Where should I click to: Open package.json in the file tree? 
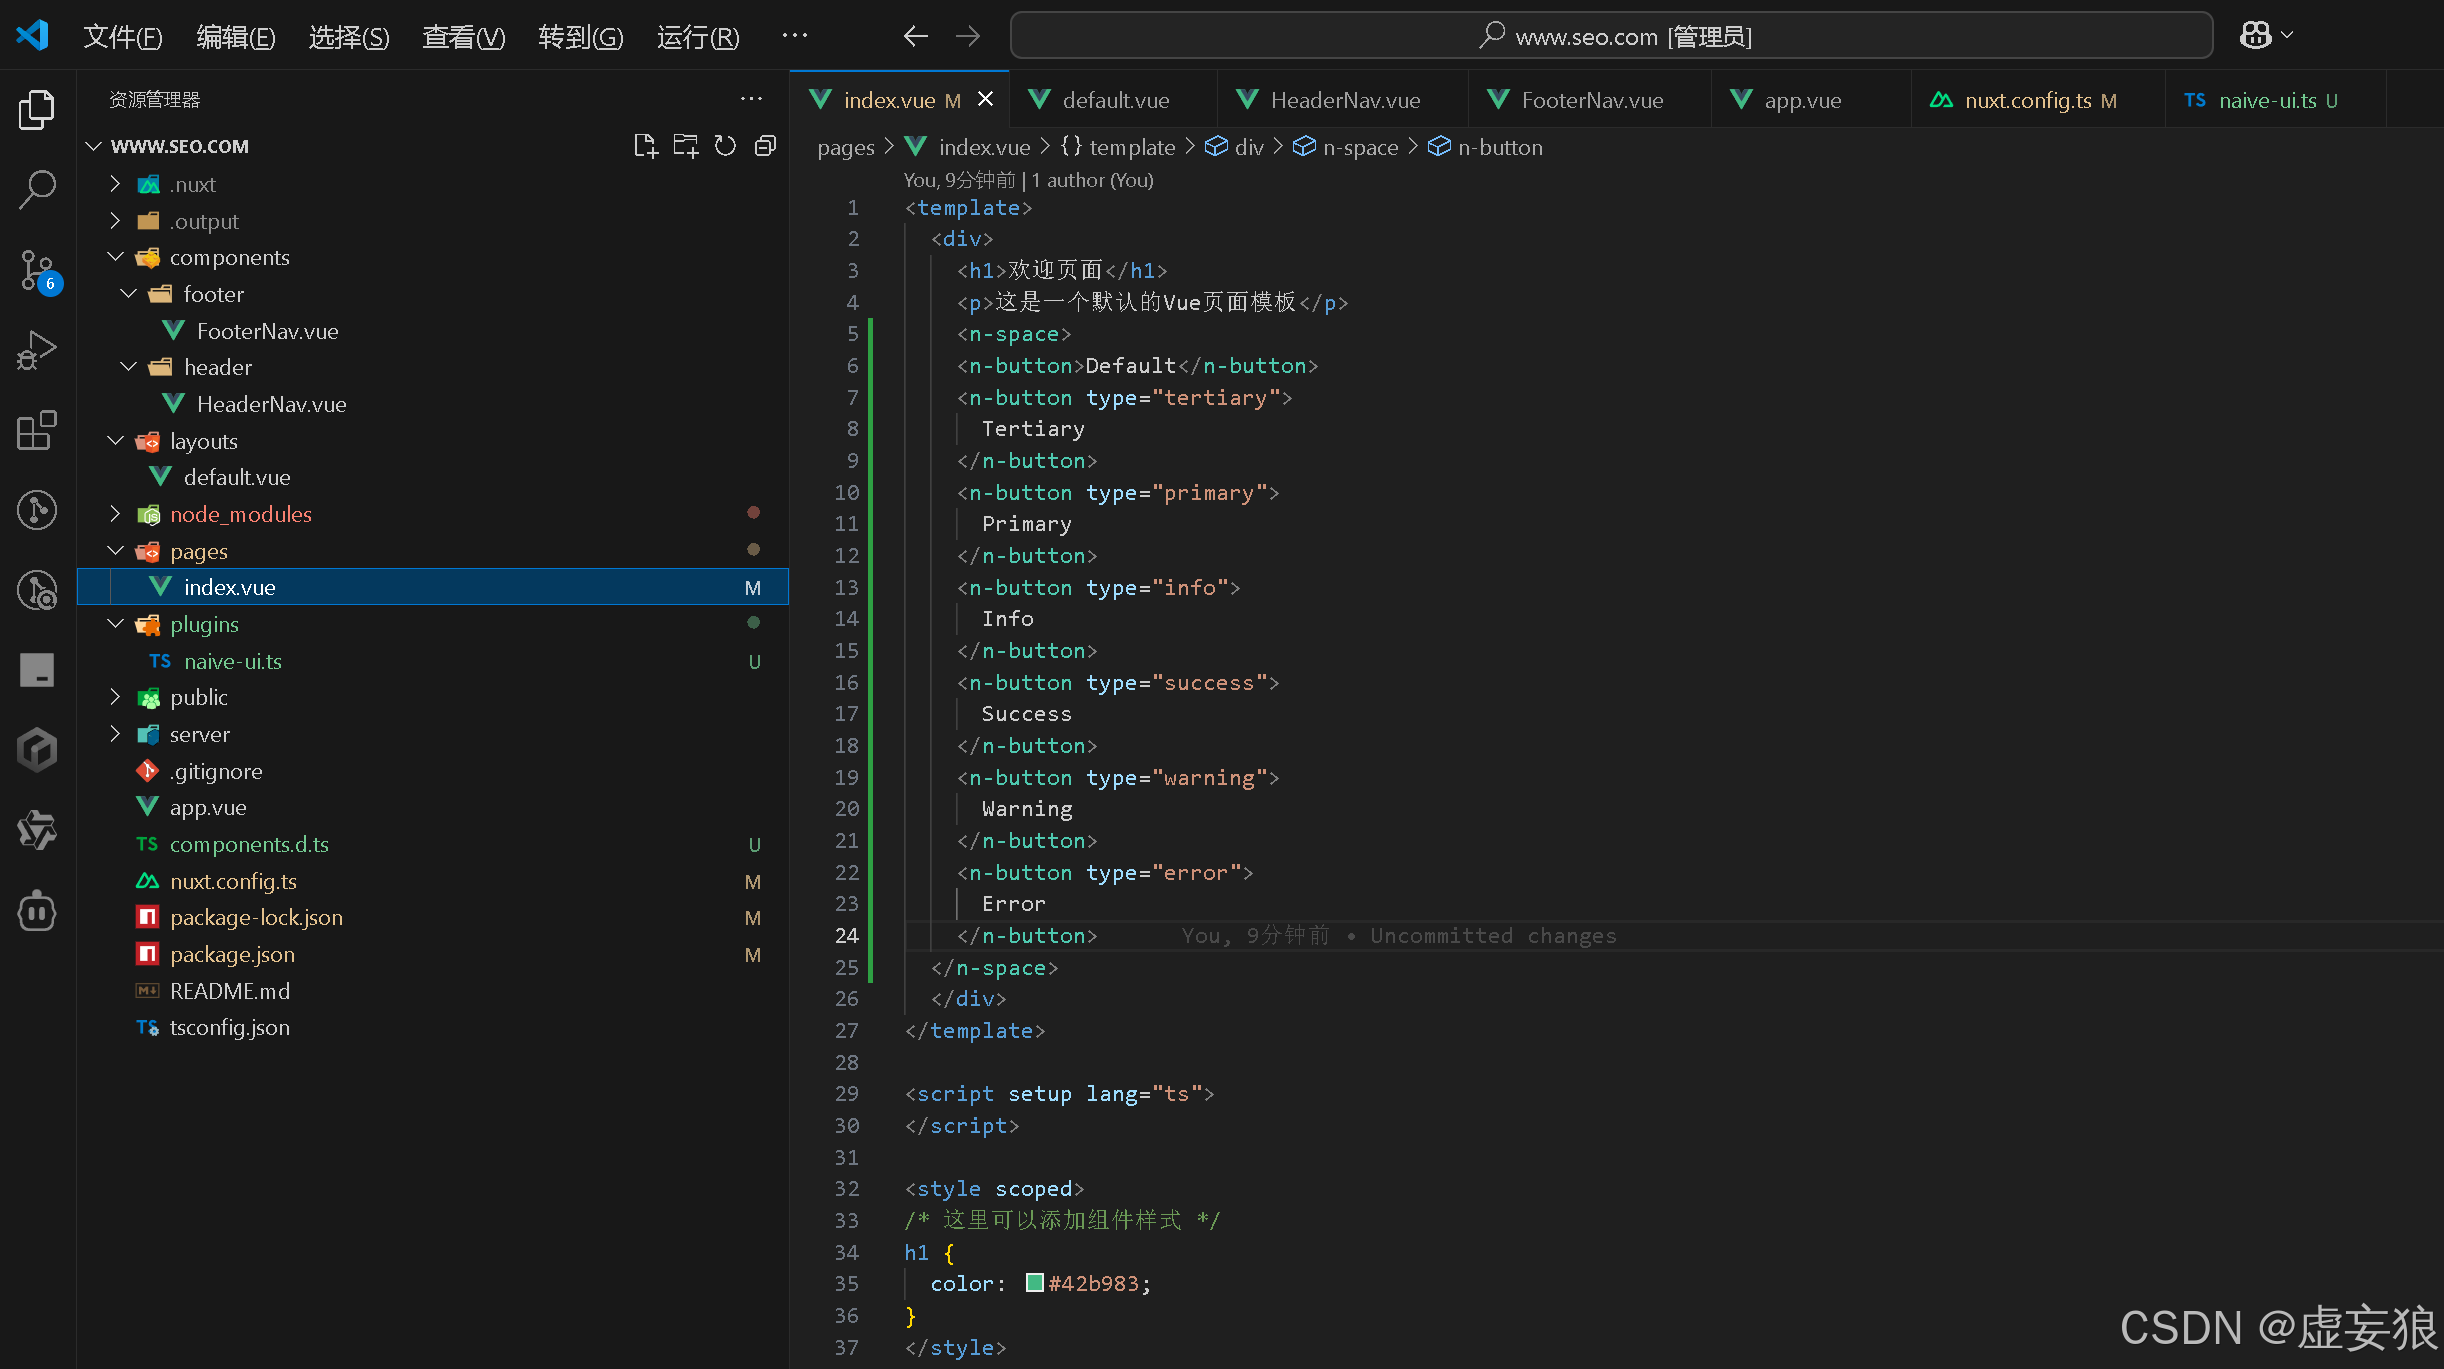pos(232,954)
